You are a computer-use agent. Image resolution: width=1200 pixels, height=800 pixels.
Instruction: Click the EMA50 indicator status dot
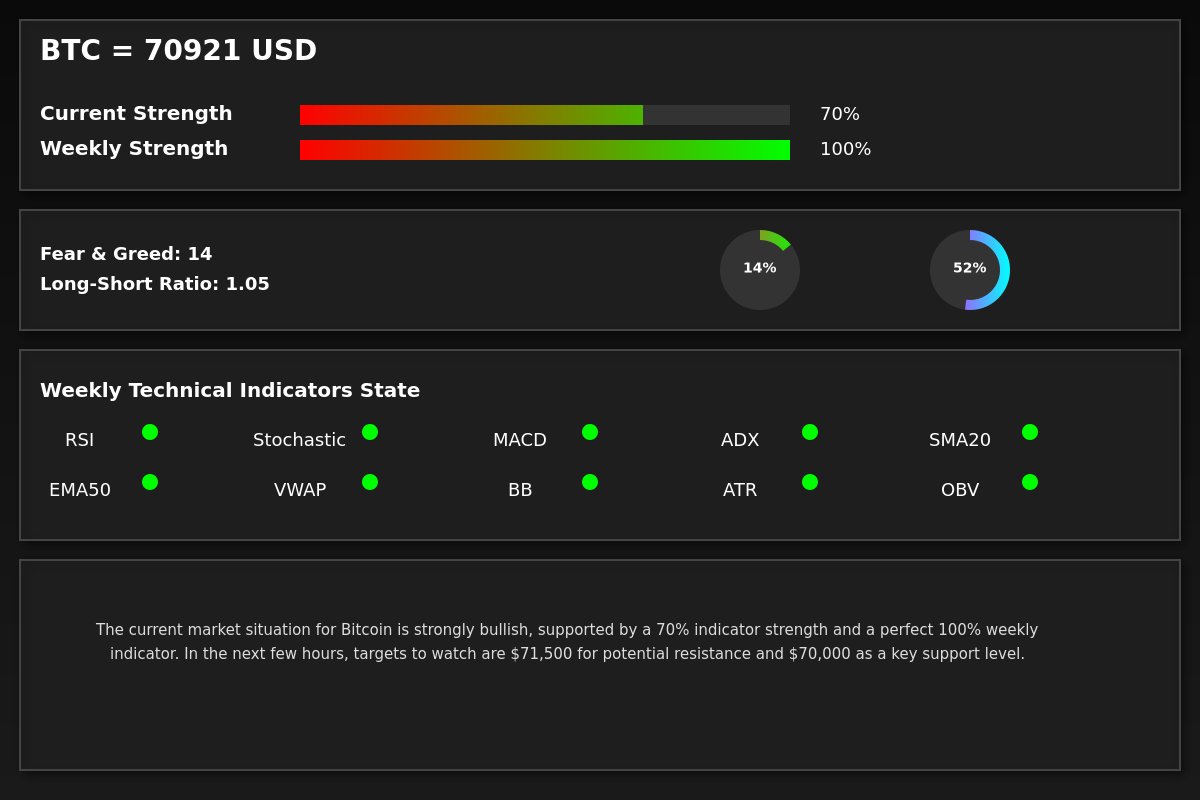[x=150, y=482]
